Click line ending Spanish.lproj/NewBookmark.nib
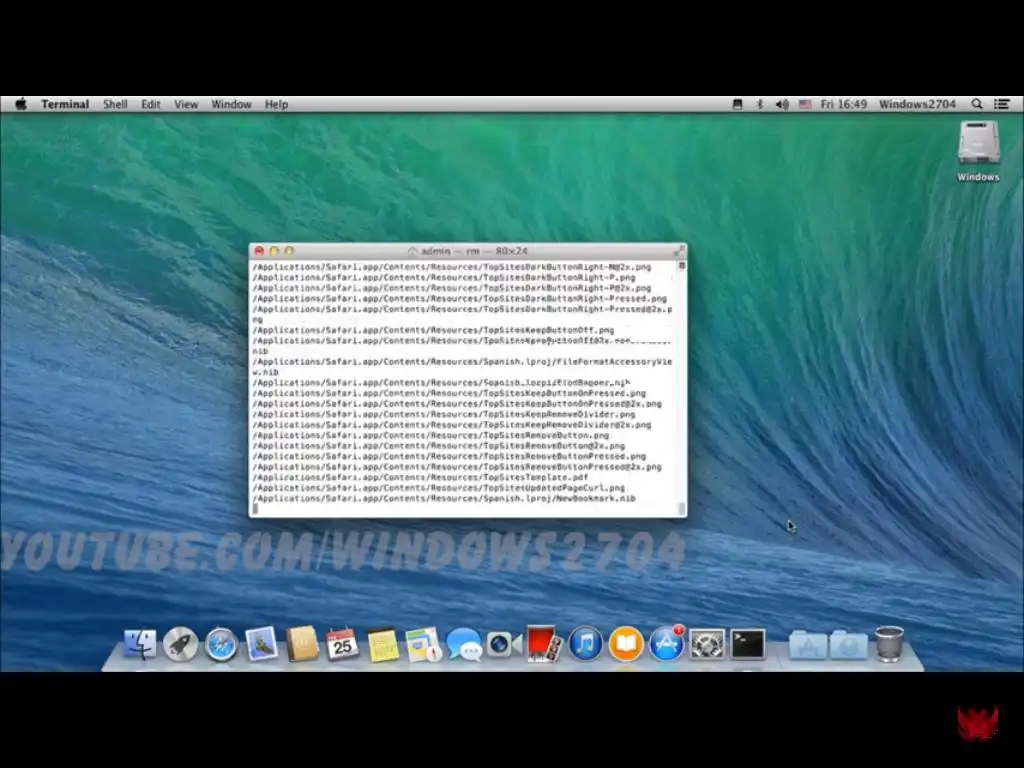The height and width of the screenshot is (768, 1024). coord(444,498)
